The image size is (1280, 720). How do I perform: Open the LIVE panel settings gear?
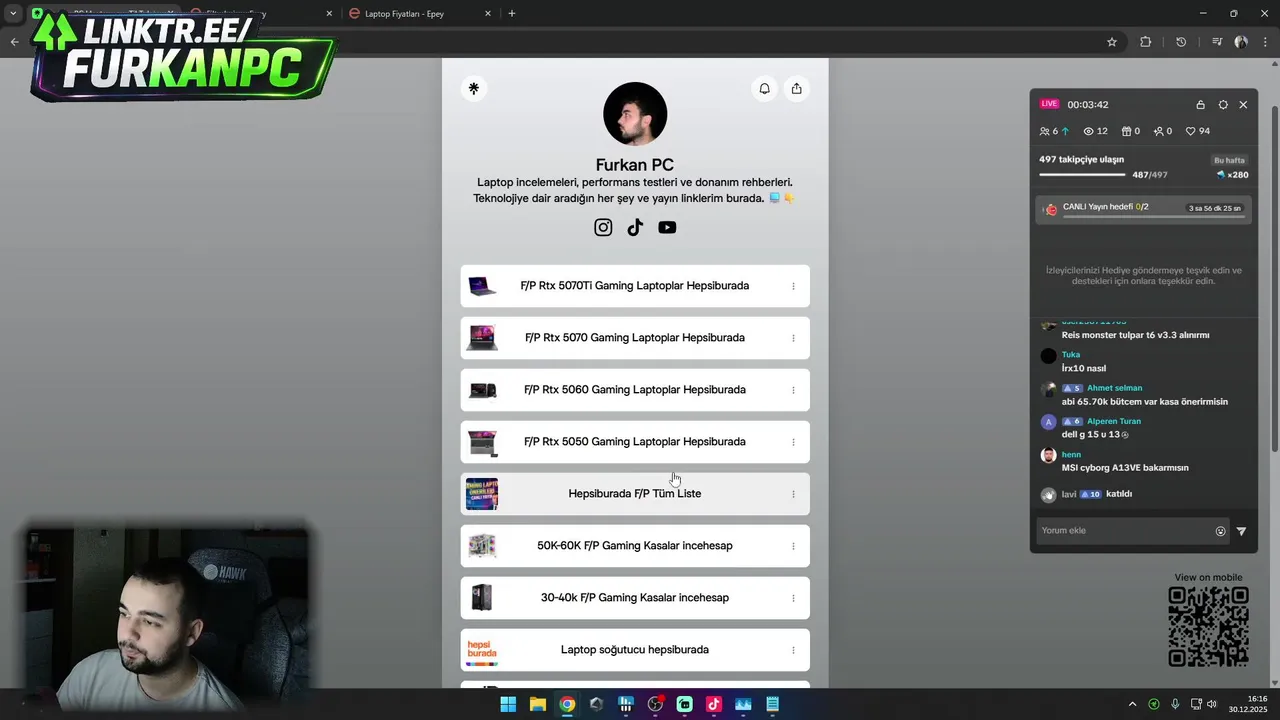pos(1223,104)
